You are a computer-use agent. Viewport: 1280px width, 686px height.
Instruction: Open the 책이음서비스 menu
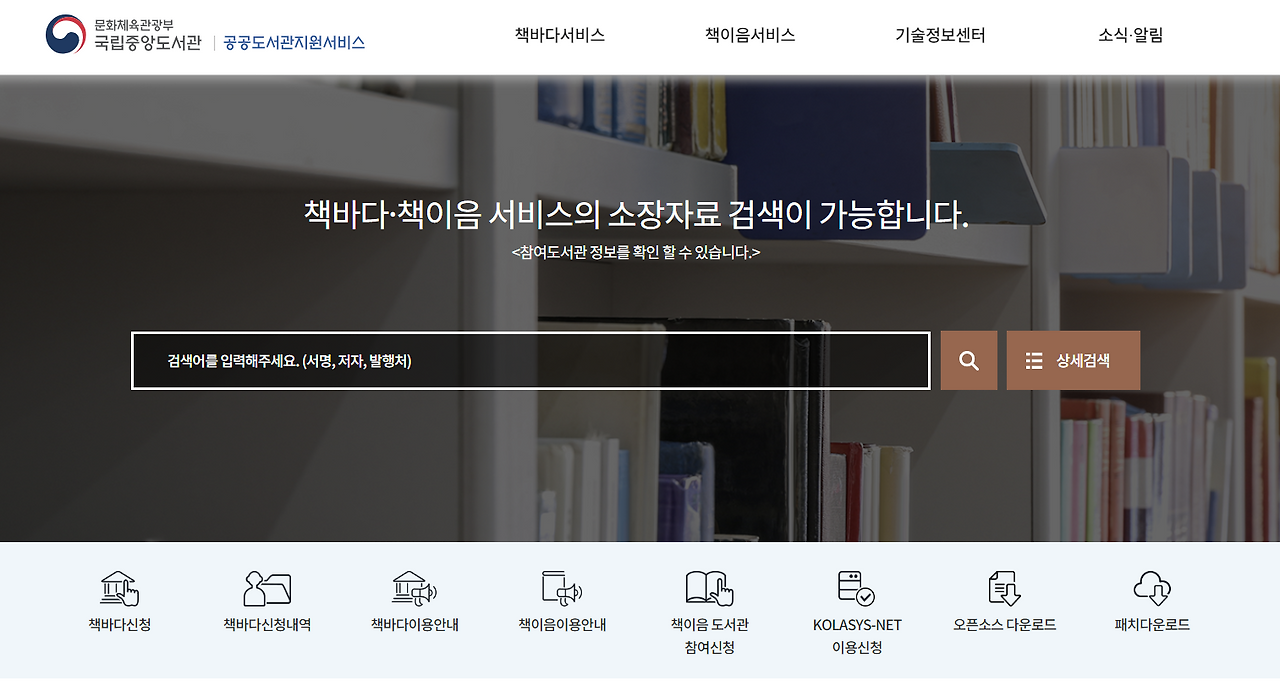click(x=750, y=36)
